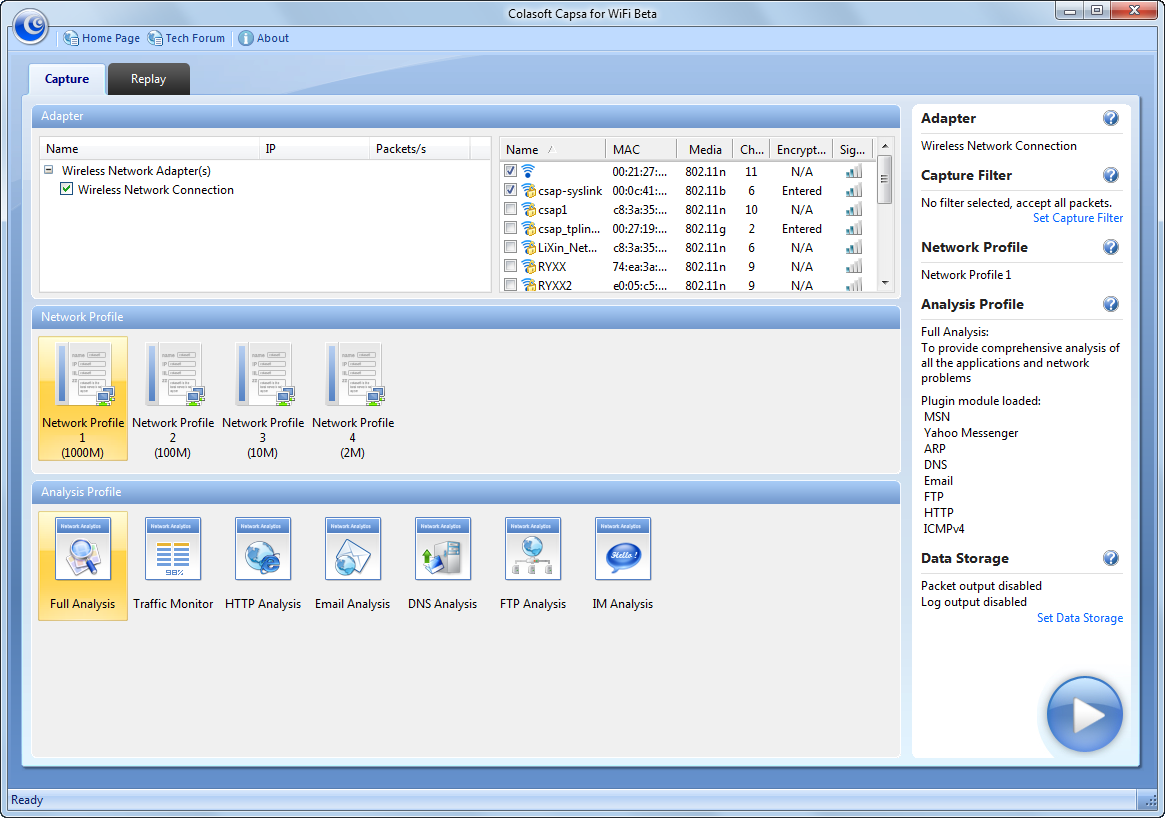Viewport: 1165px width, 818px height.
Task: Check the csap1 access point checkbox
Action: coord(510,209)
